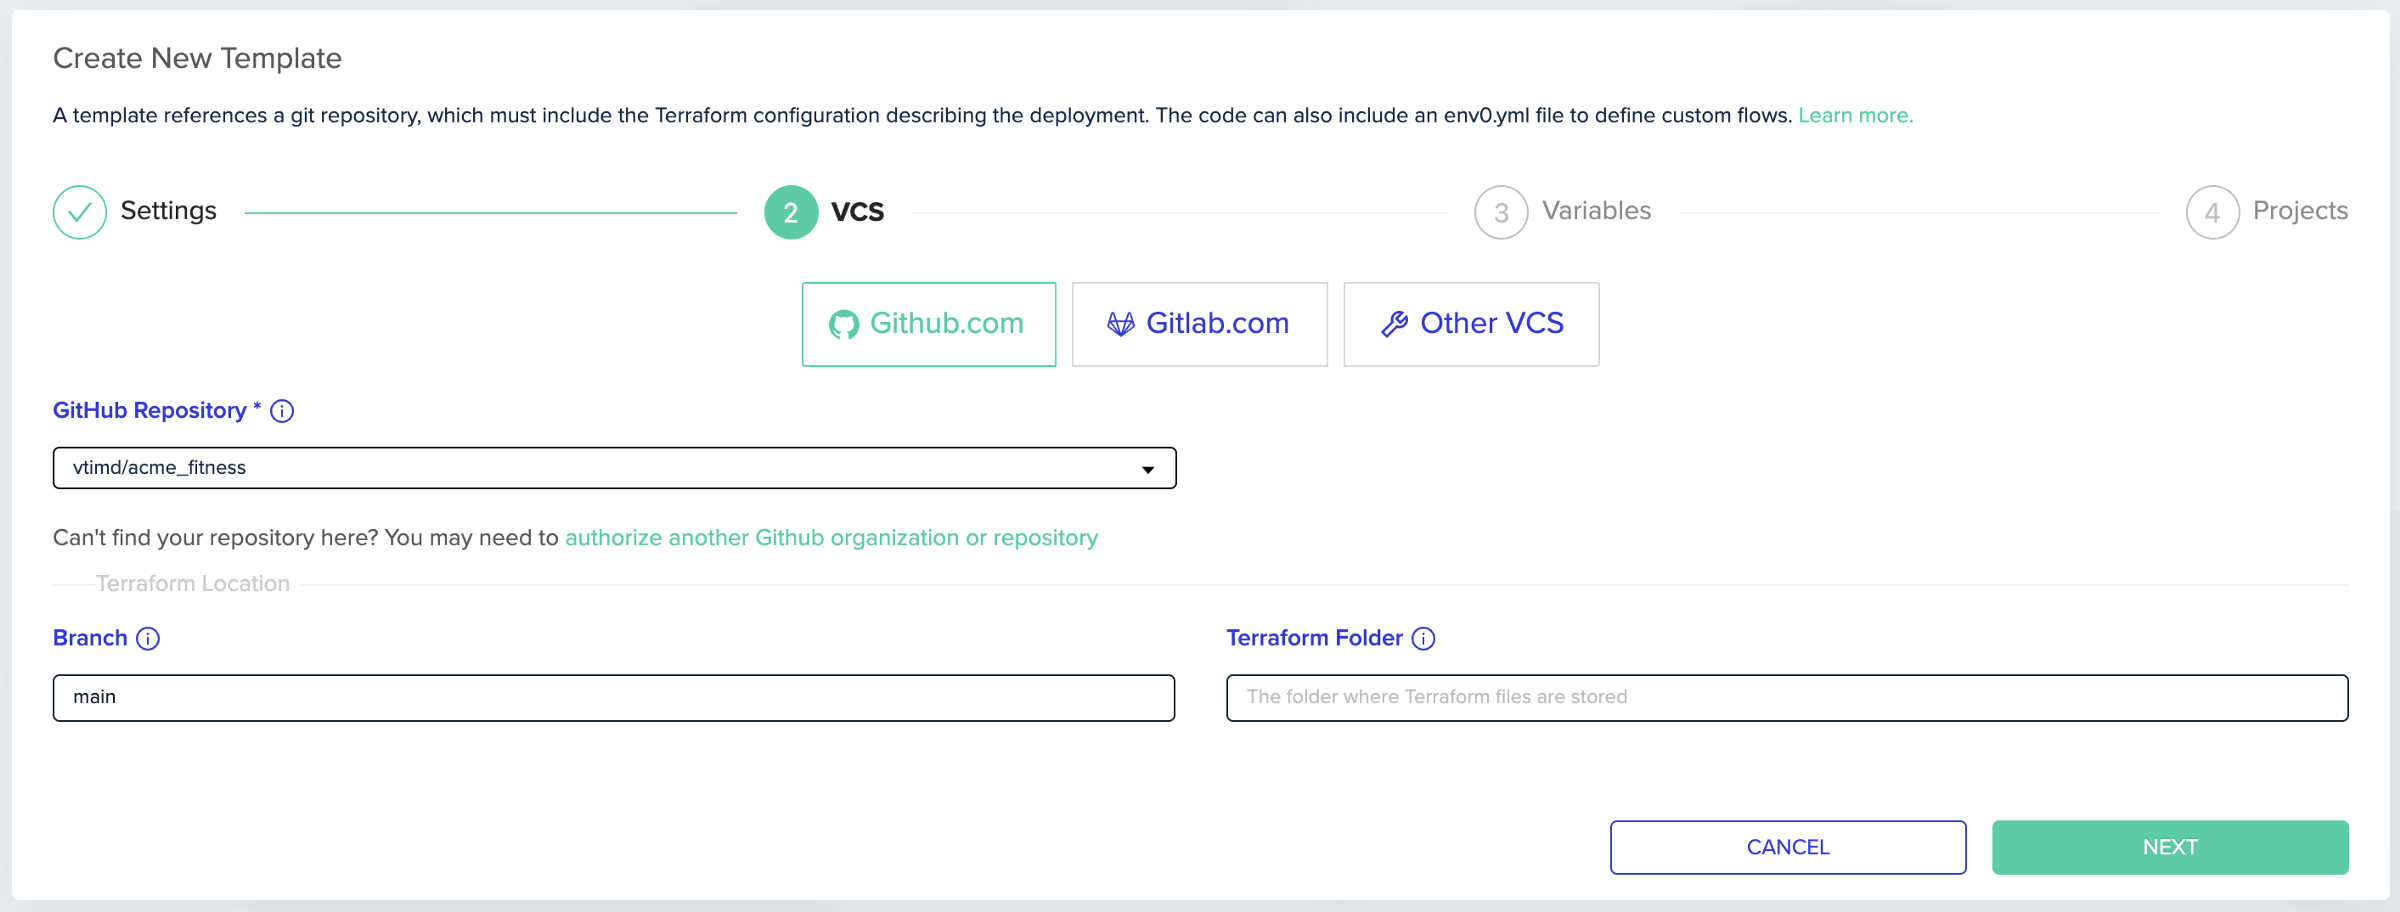Click the VCS step number 2 circle
Viewport: 2400px width, 912px height.
click(x=791, y=212)
